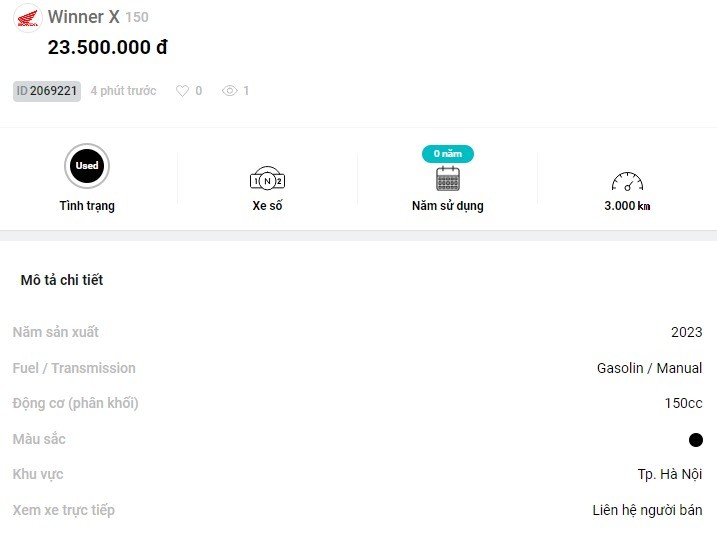Click the 'Xe số' label
The width and height of the screenshot is (717, 550).
(267, 206)
